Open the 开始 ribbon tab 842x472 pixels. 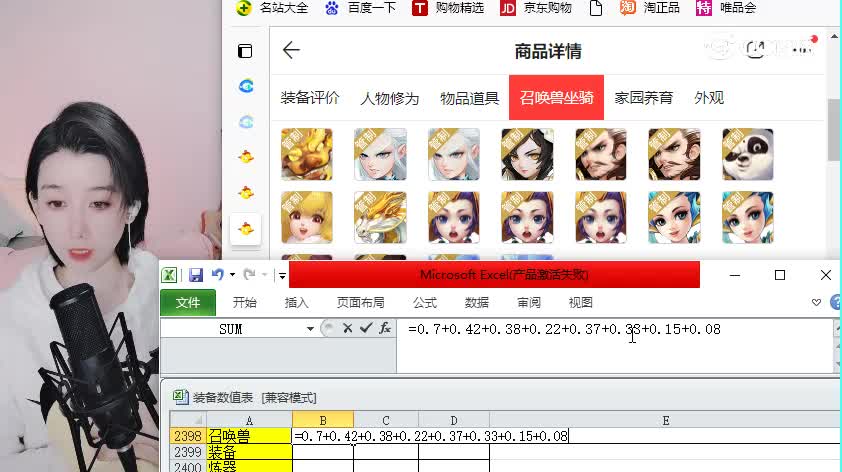click(x=244, y=303)
